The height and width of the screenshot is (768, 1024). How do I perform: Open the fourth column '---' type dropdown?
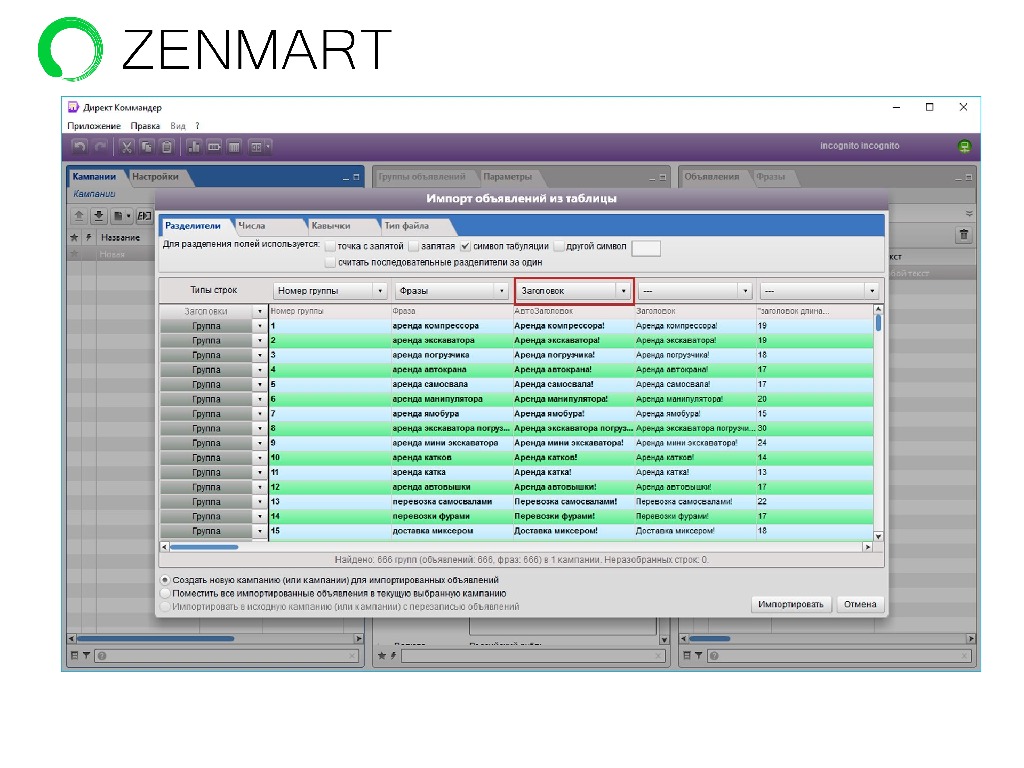click(695, 291)
